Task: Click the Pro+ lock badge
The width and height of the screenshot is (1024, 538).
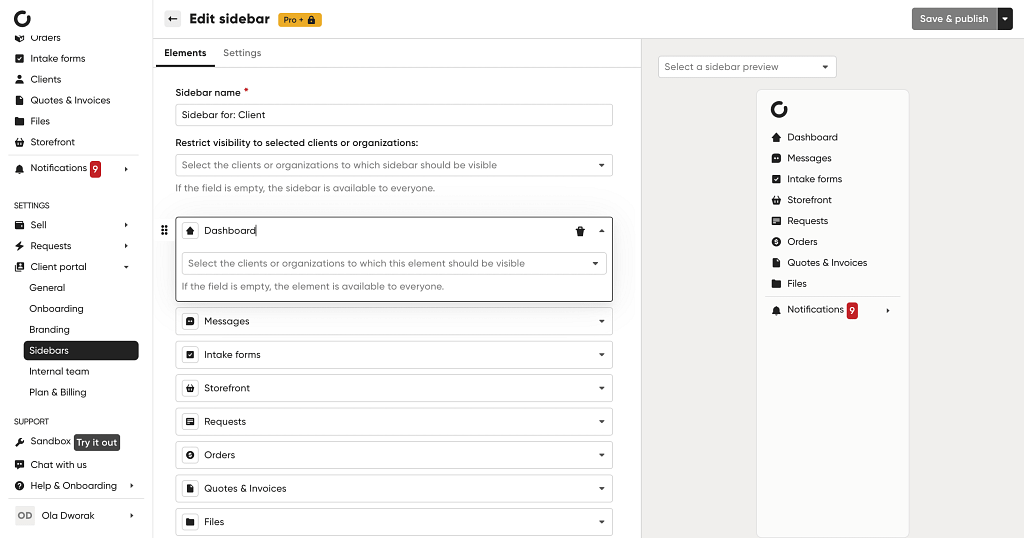Action: point(300,20)
